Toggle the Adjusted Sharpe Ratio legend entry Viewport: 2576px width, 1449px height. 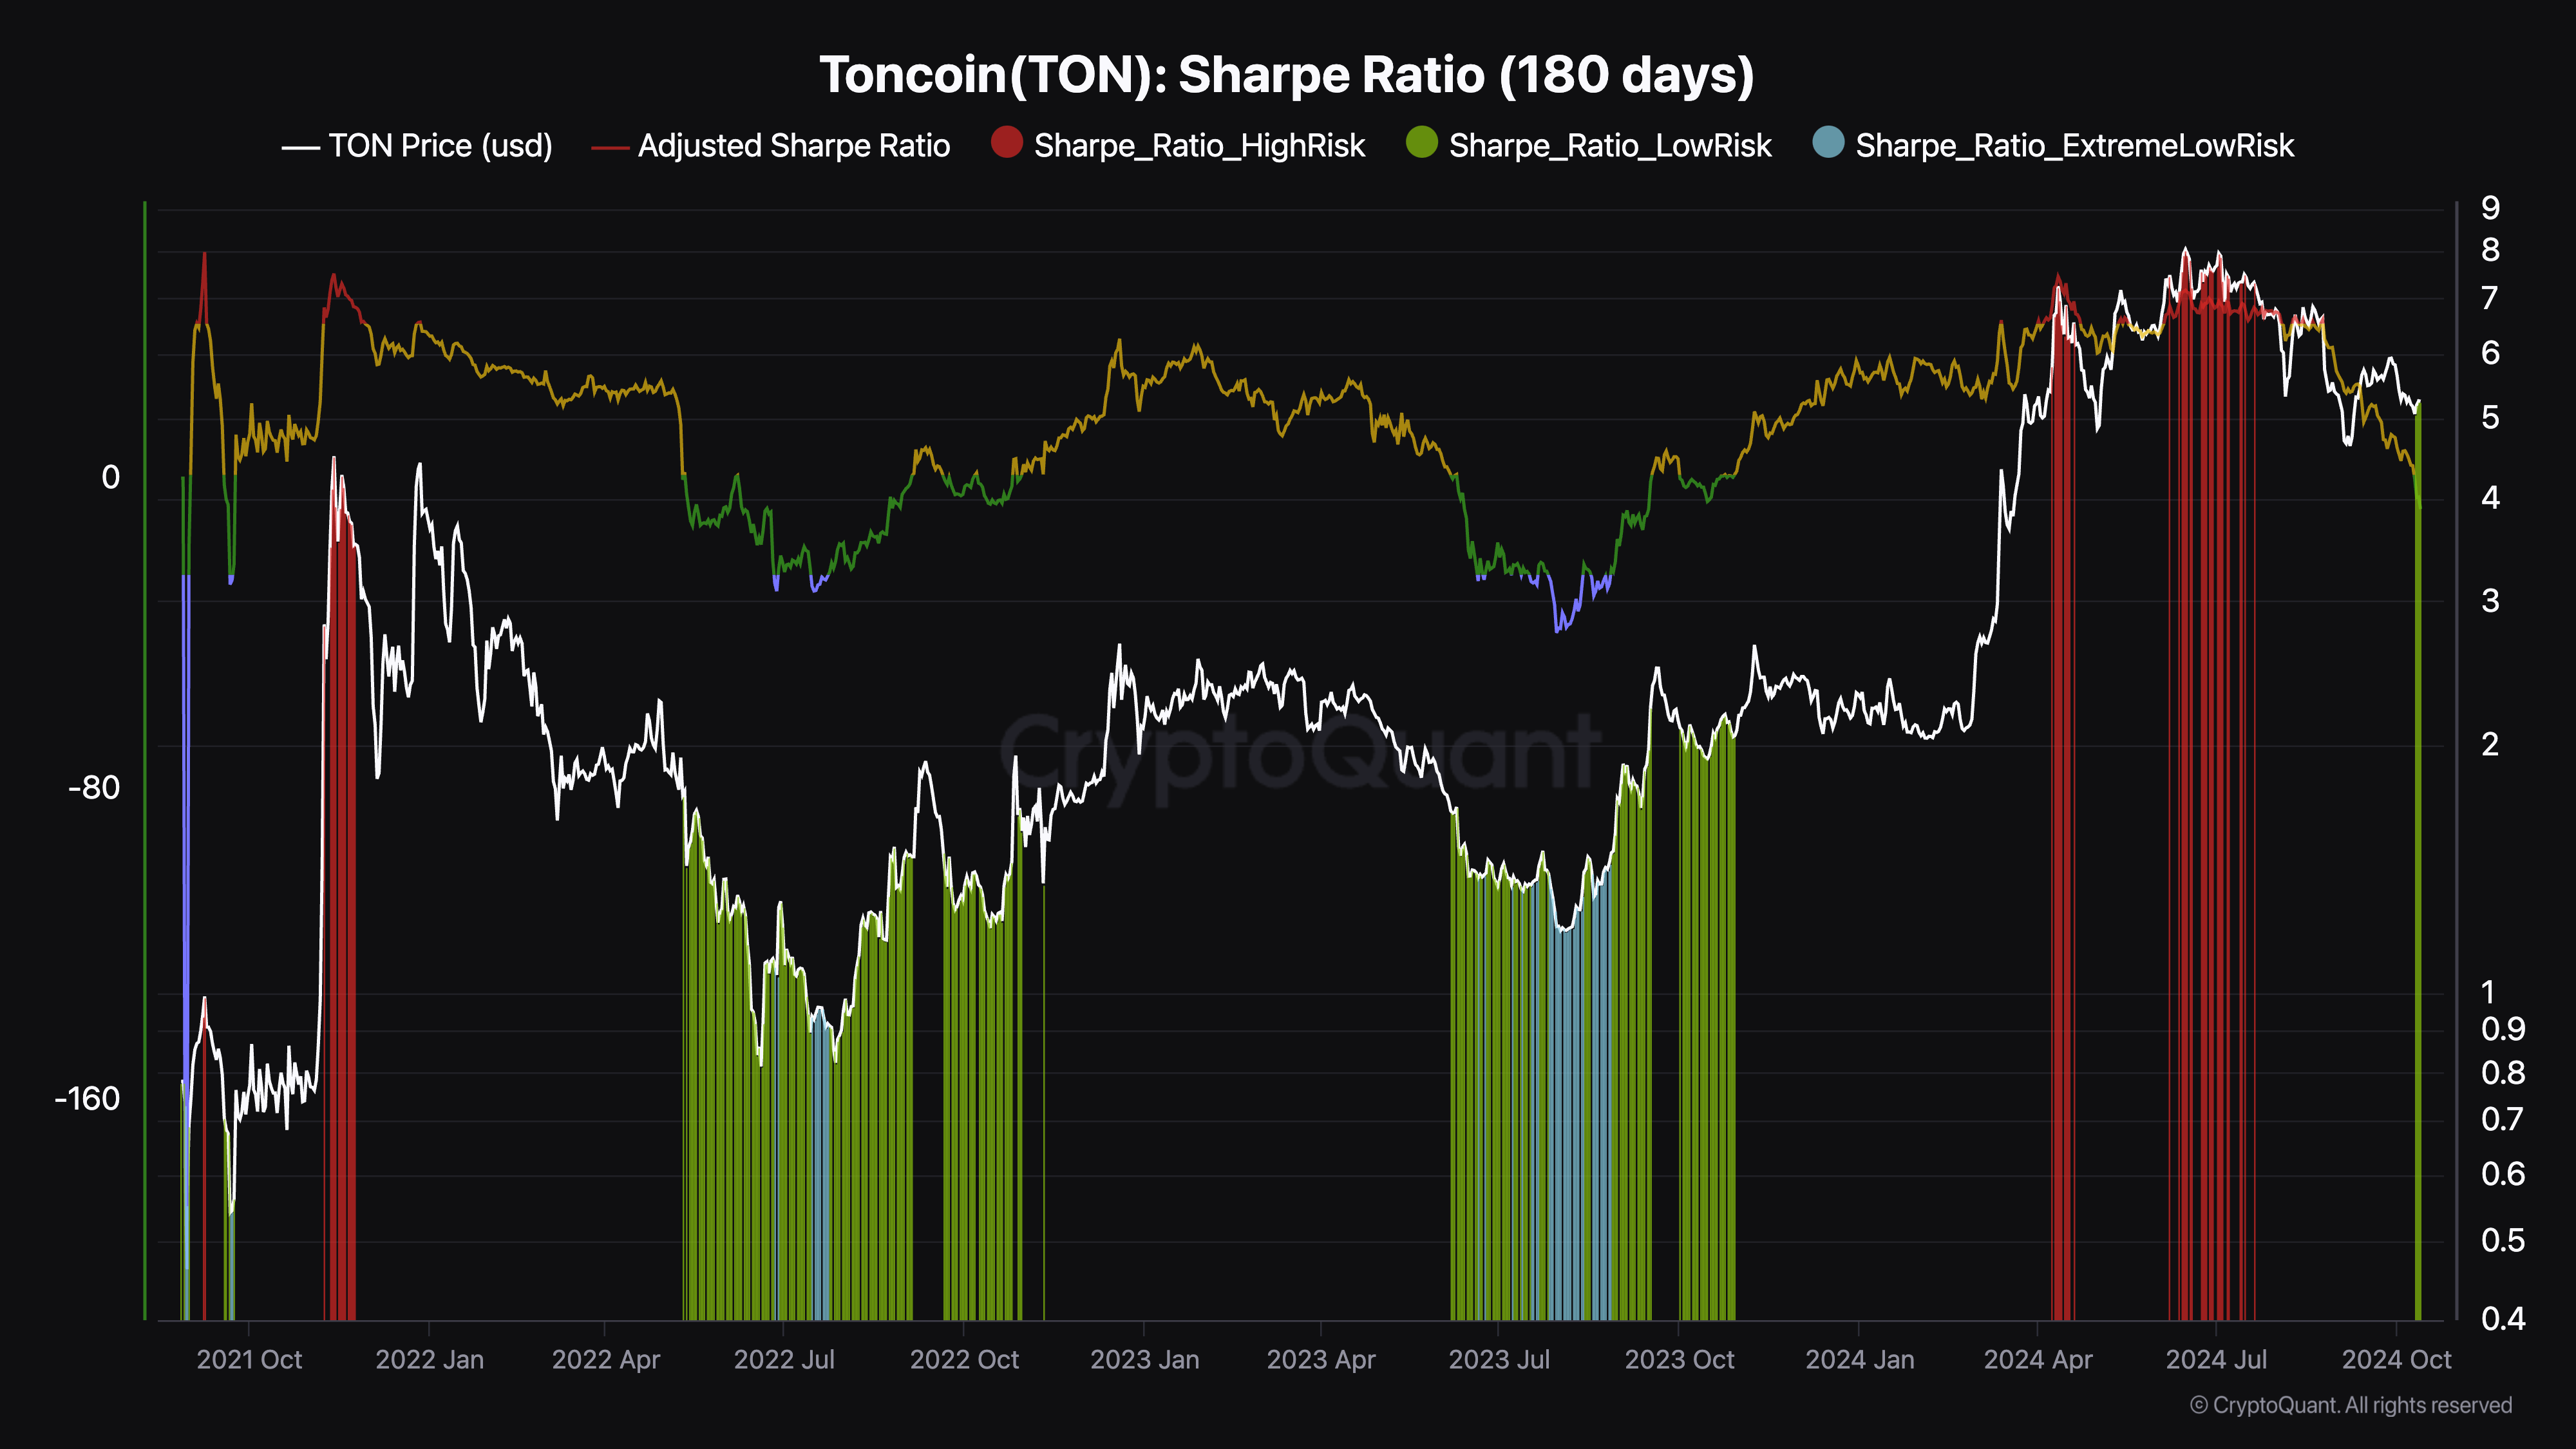pyautogui.click(x=770, y=146)
